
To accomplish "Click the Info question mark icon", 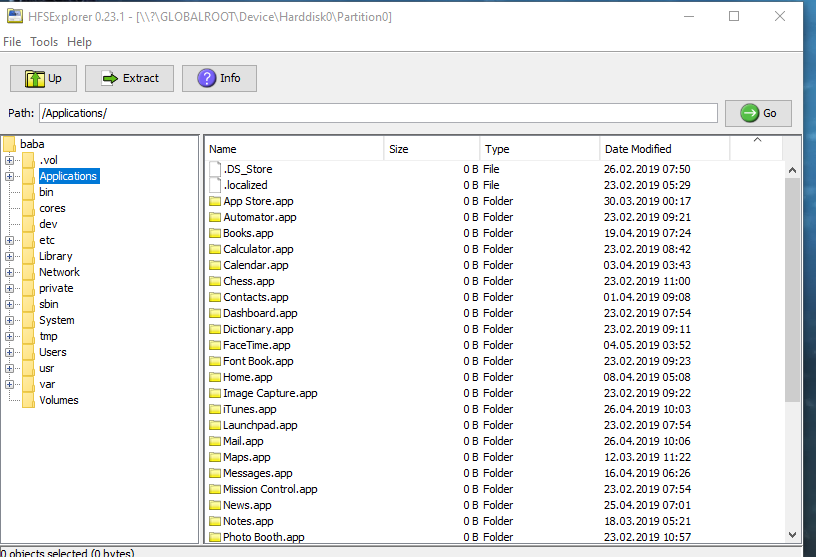I will pyautogui.click(x=207, y=78).
